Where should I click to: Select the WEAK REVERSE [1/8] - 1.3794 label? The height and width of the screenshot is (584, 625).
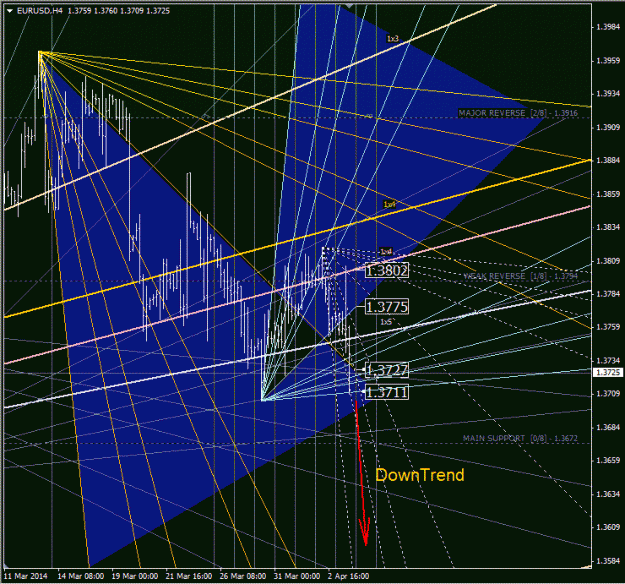tap(521, 276)
